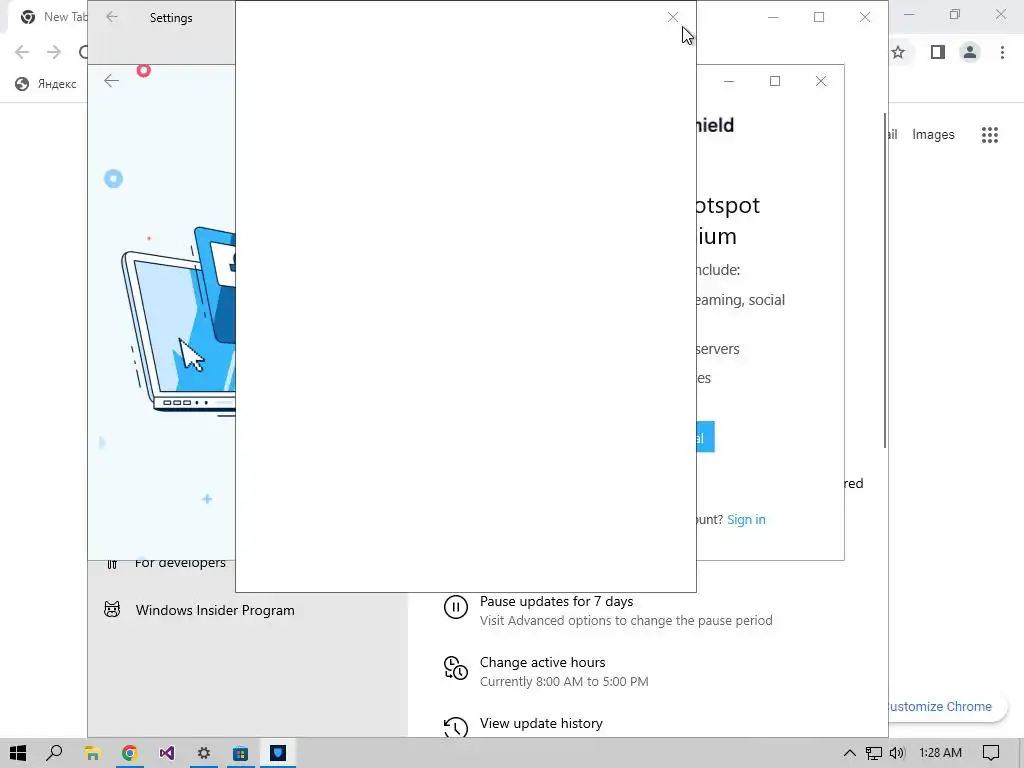Open Chrome three-dot menu
1024x768 pixels.
[1002, 52]
